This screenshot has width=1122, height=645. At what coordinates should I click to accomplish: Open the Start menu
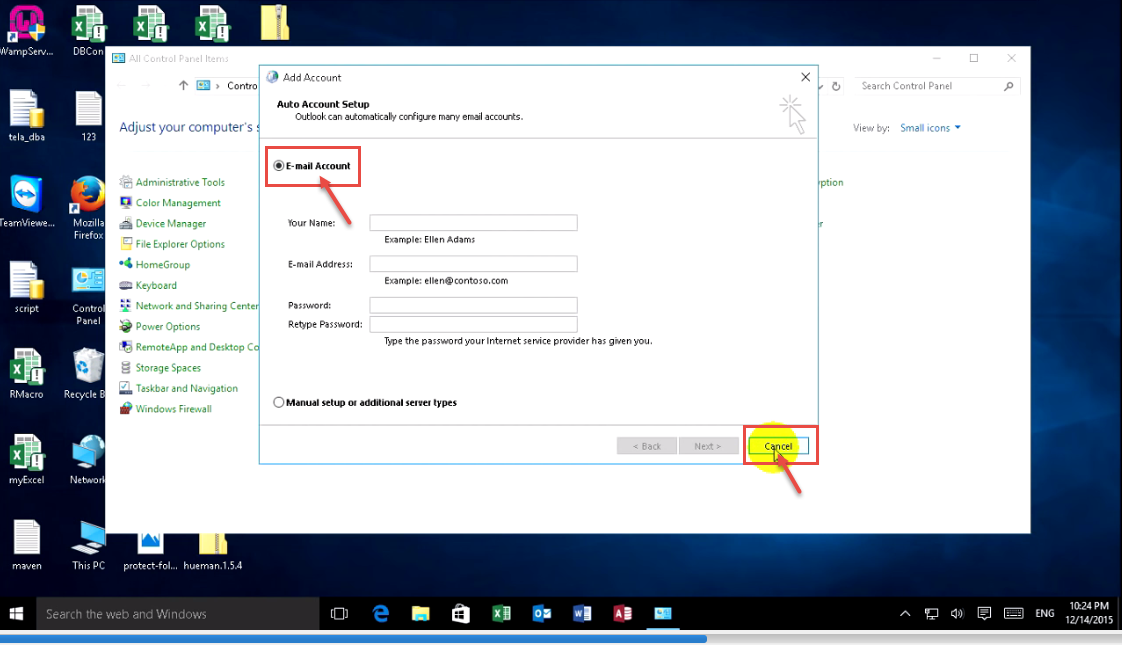(x=15, y=613)
